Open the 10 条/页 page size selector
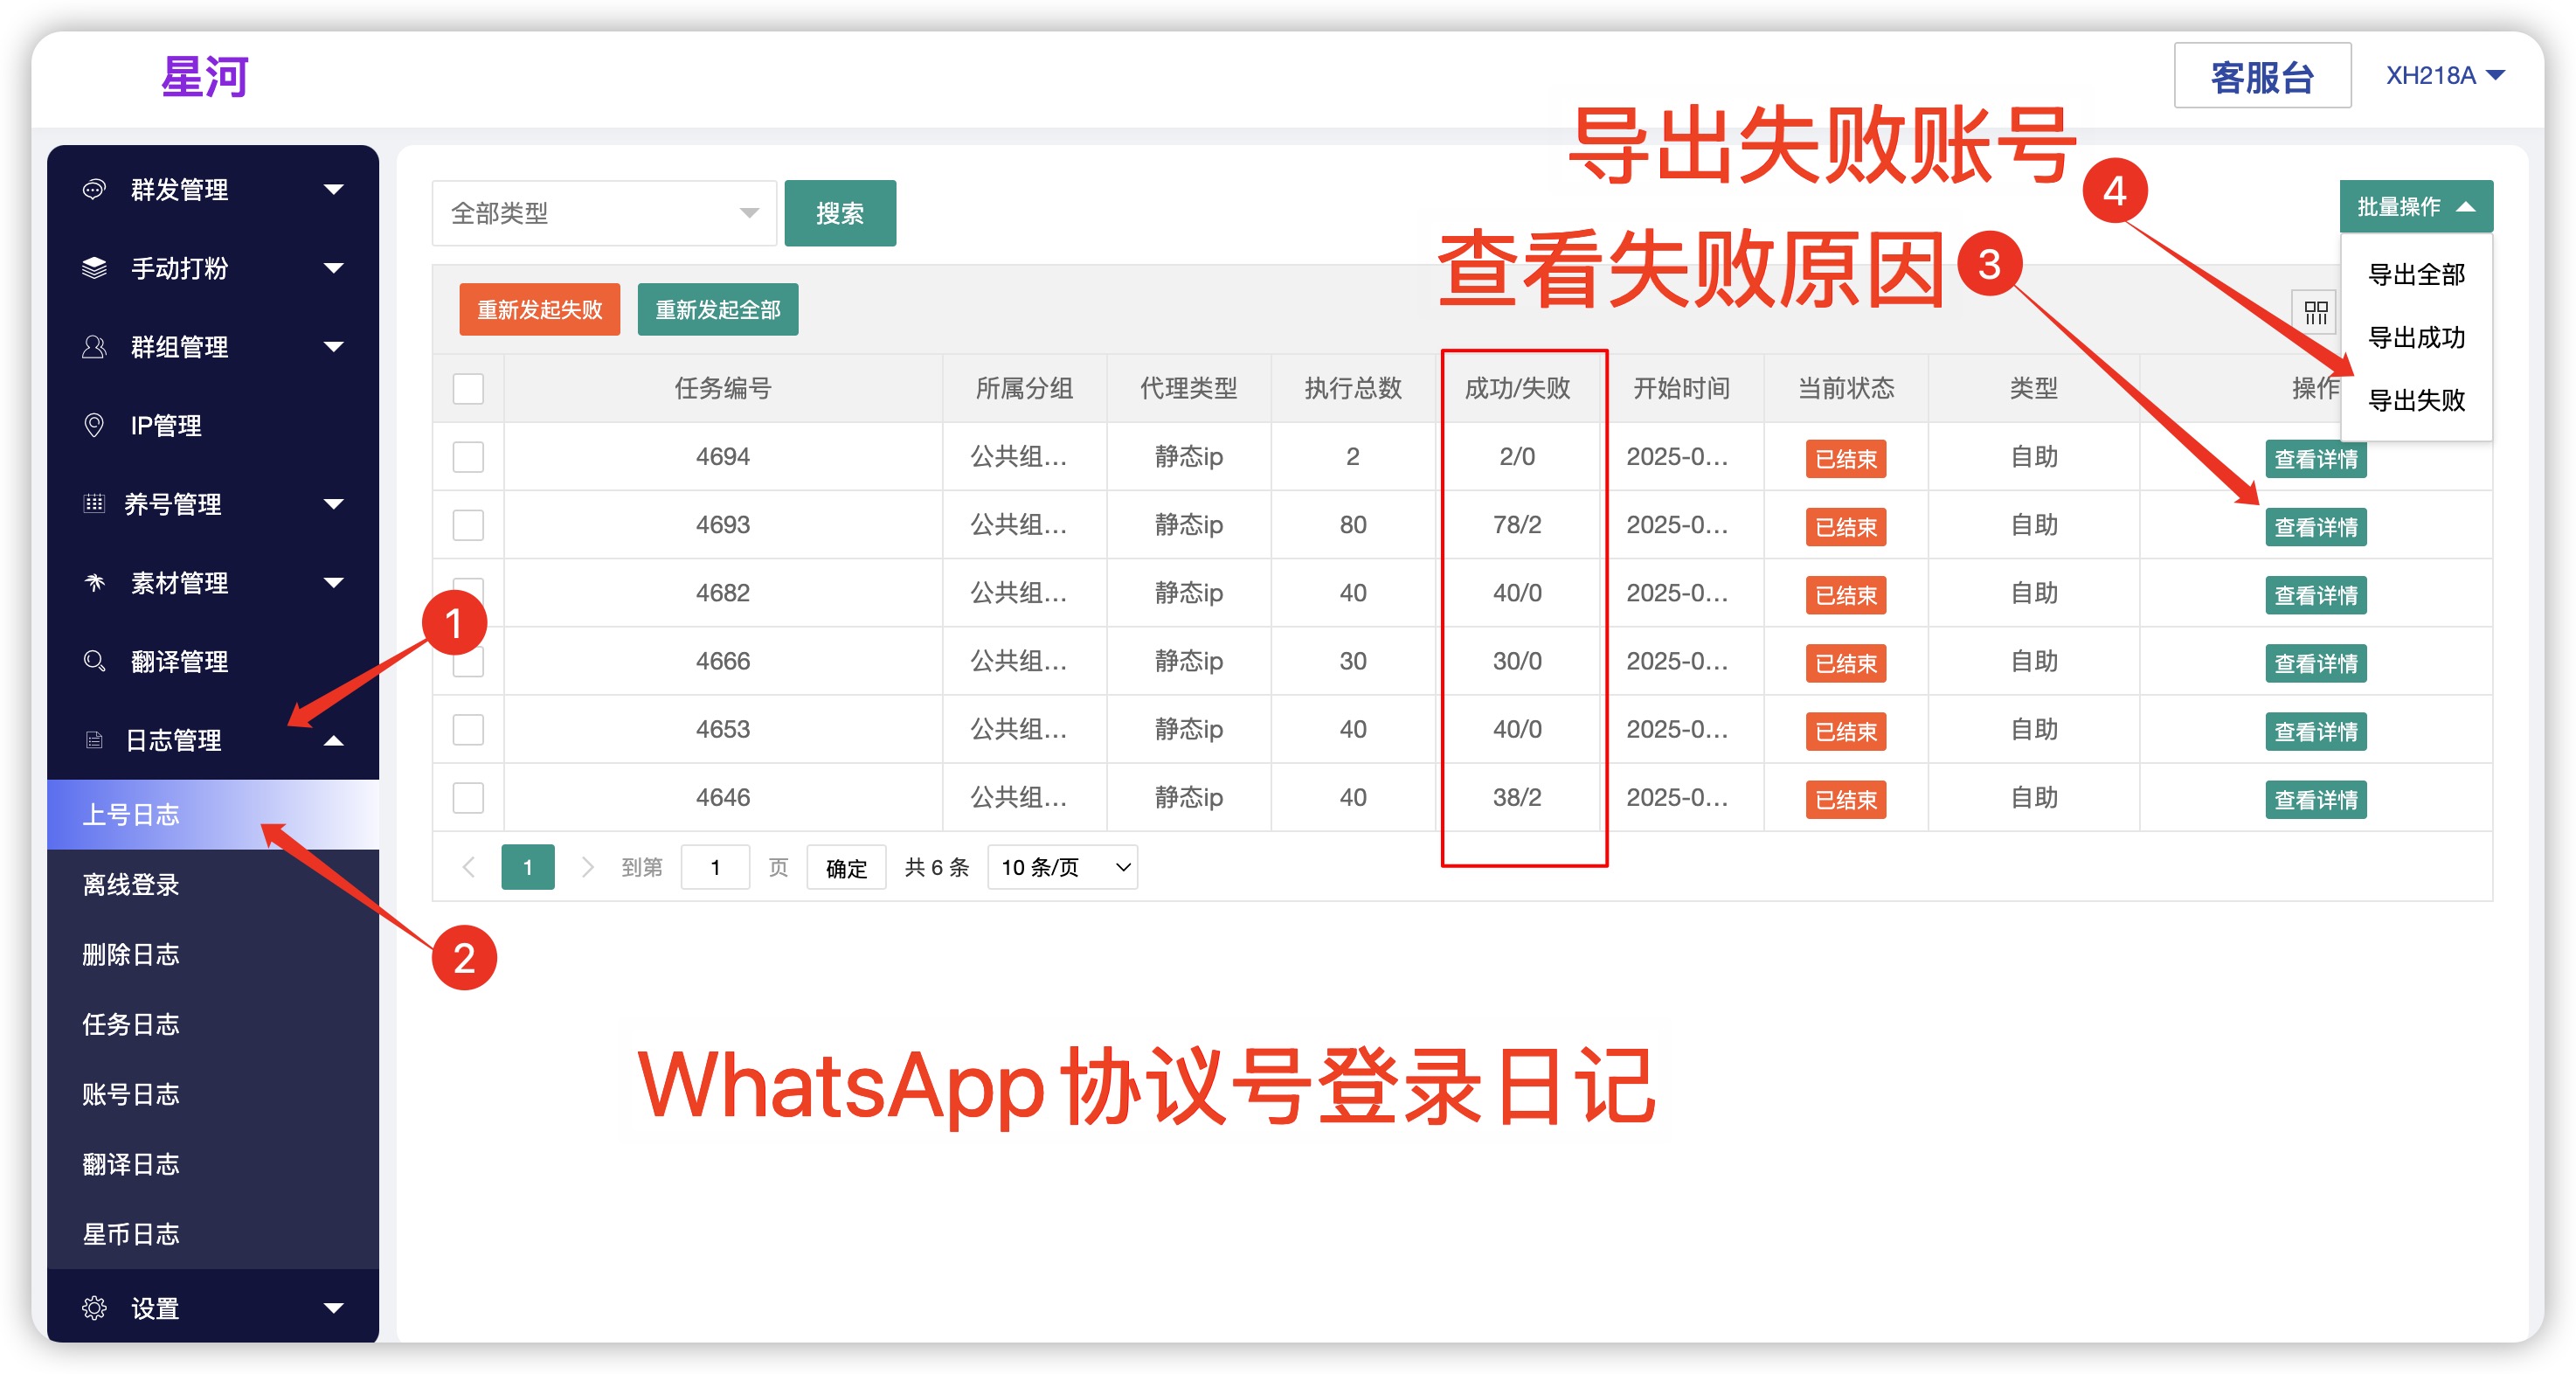 pyautogui.click(x=1063, y=867)
